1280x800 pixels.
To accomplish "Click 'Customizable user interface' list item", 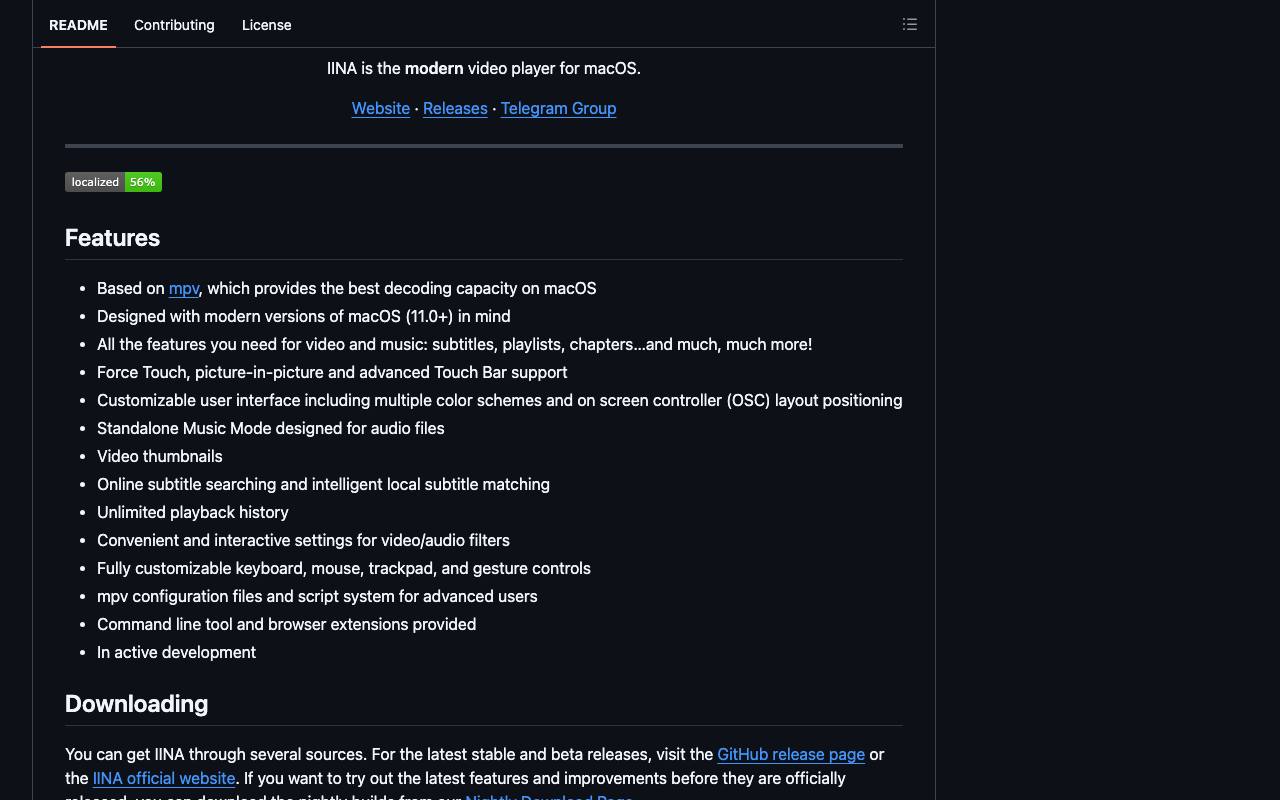I will point(499,400).
